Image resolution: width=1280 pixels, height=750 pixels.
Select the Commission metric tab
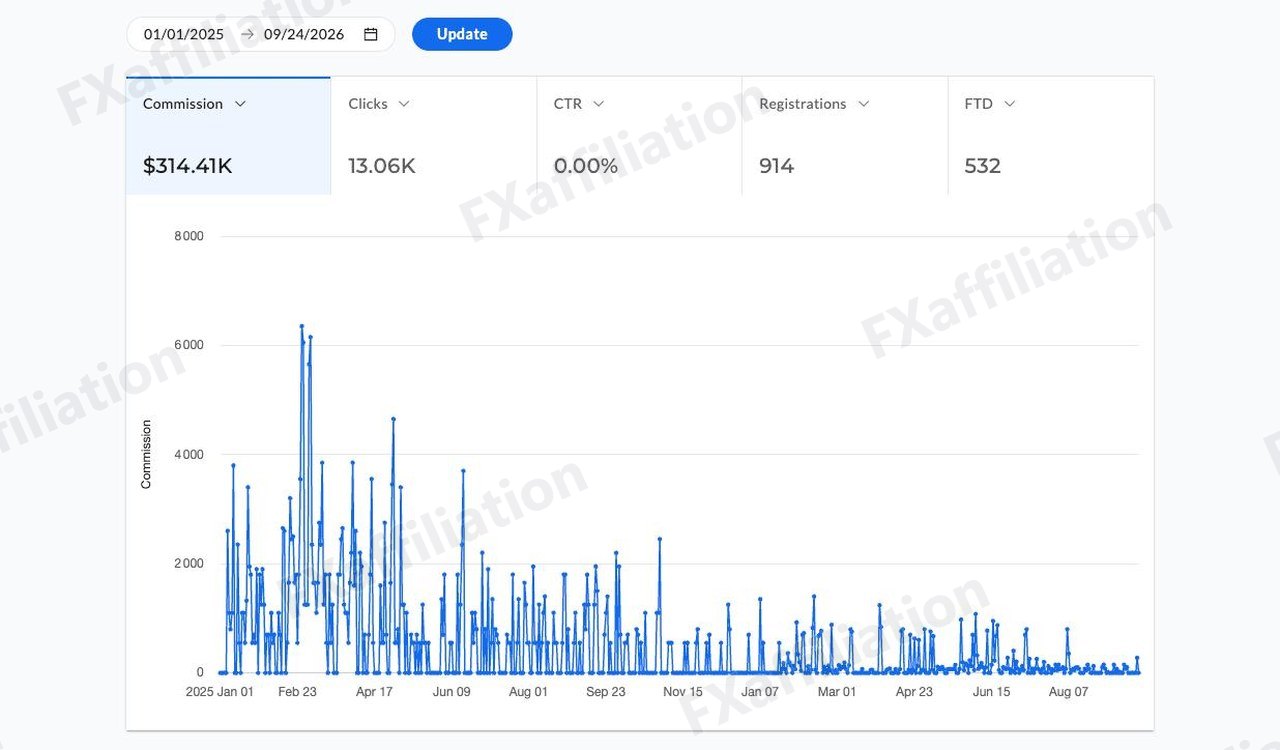(x=228, y=136)
